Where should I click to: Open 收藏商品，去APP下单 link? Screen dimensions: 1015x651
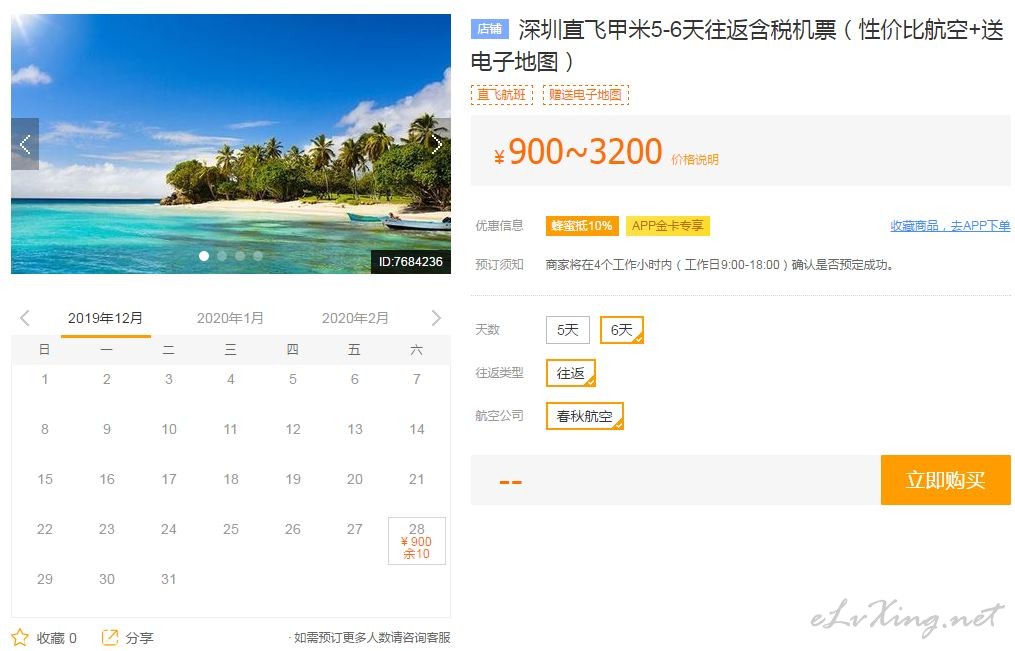point(950,226)
